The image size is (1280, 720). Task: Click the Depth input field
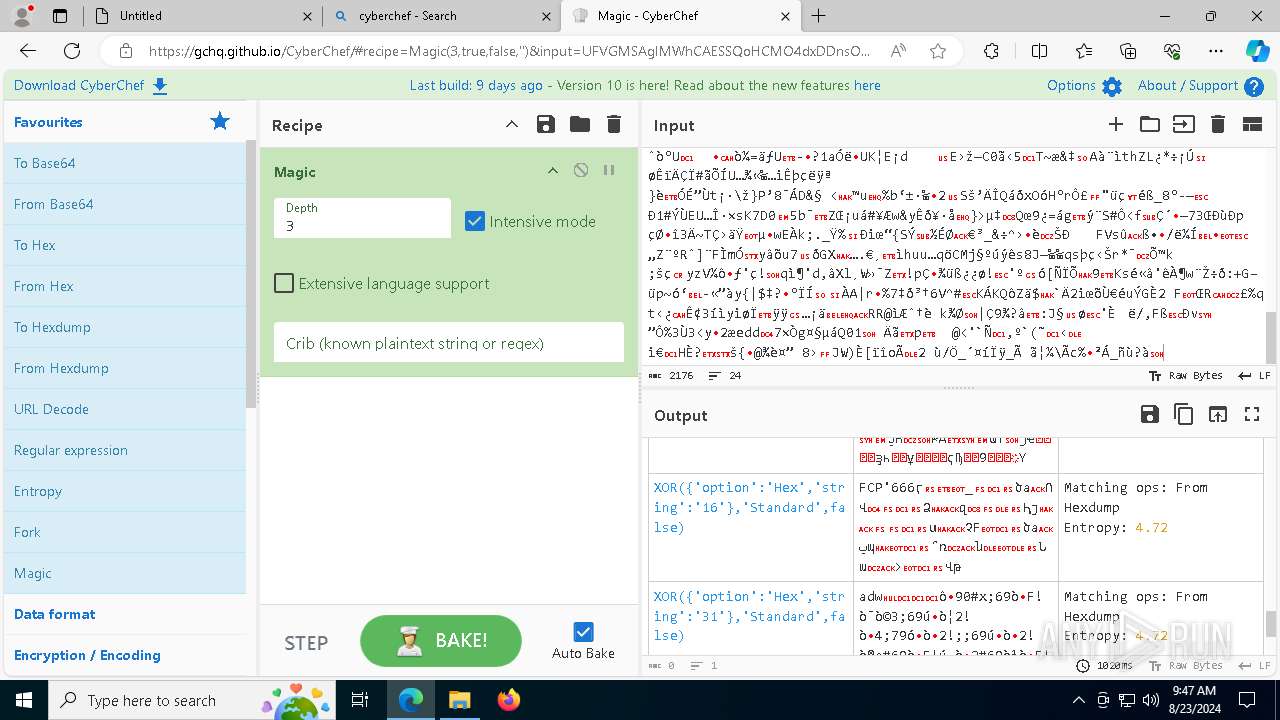[362, 218]
